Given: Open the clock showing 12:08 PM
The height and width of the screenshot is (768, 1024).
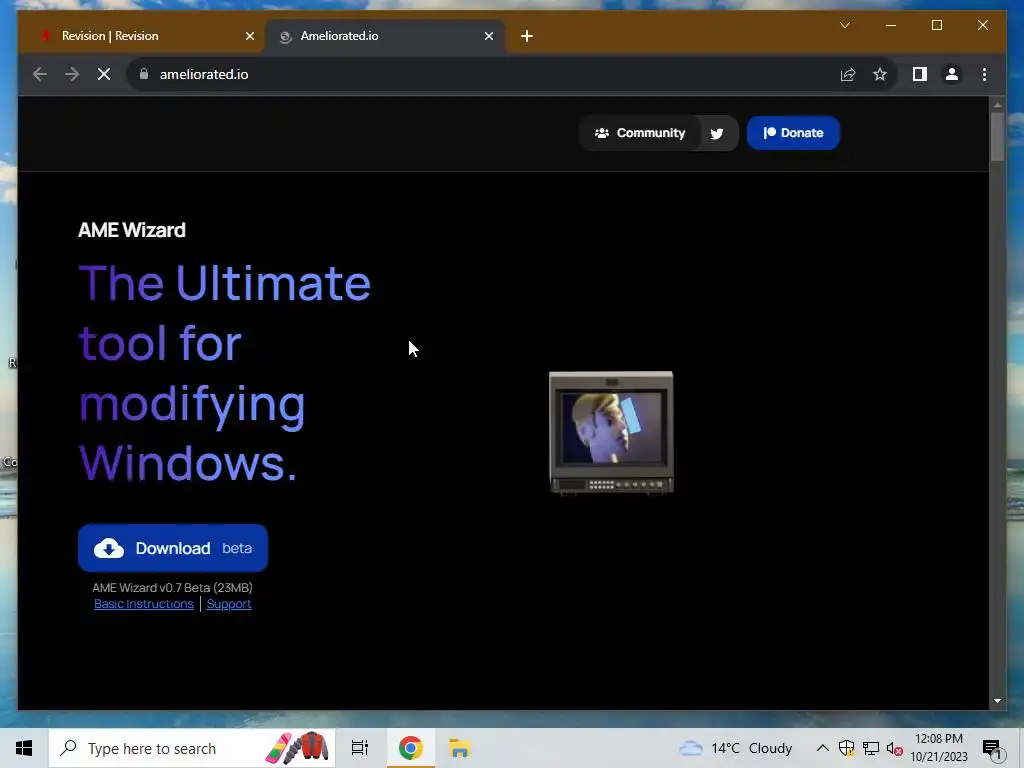Looking at the screenshot, I should click(x=939, y=748).
